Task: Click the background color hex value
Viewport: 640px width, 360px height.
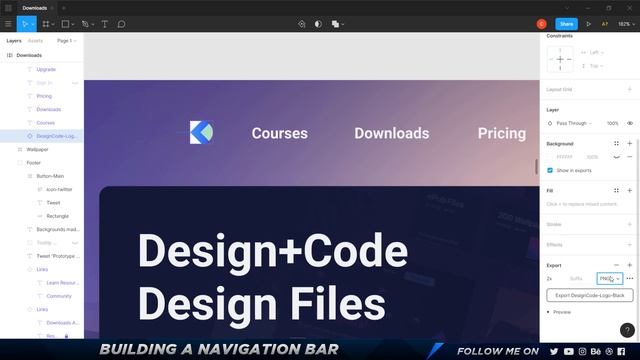Action: coord(564,157)
